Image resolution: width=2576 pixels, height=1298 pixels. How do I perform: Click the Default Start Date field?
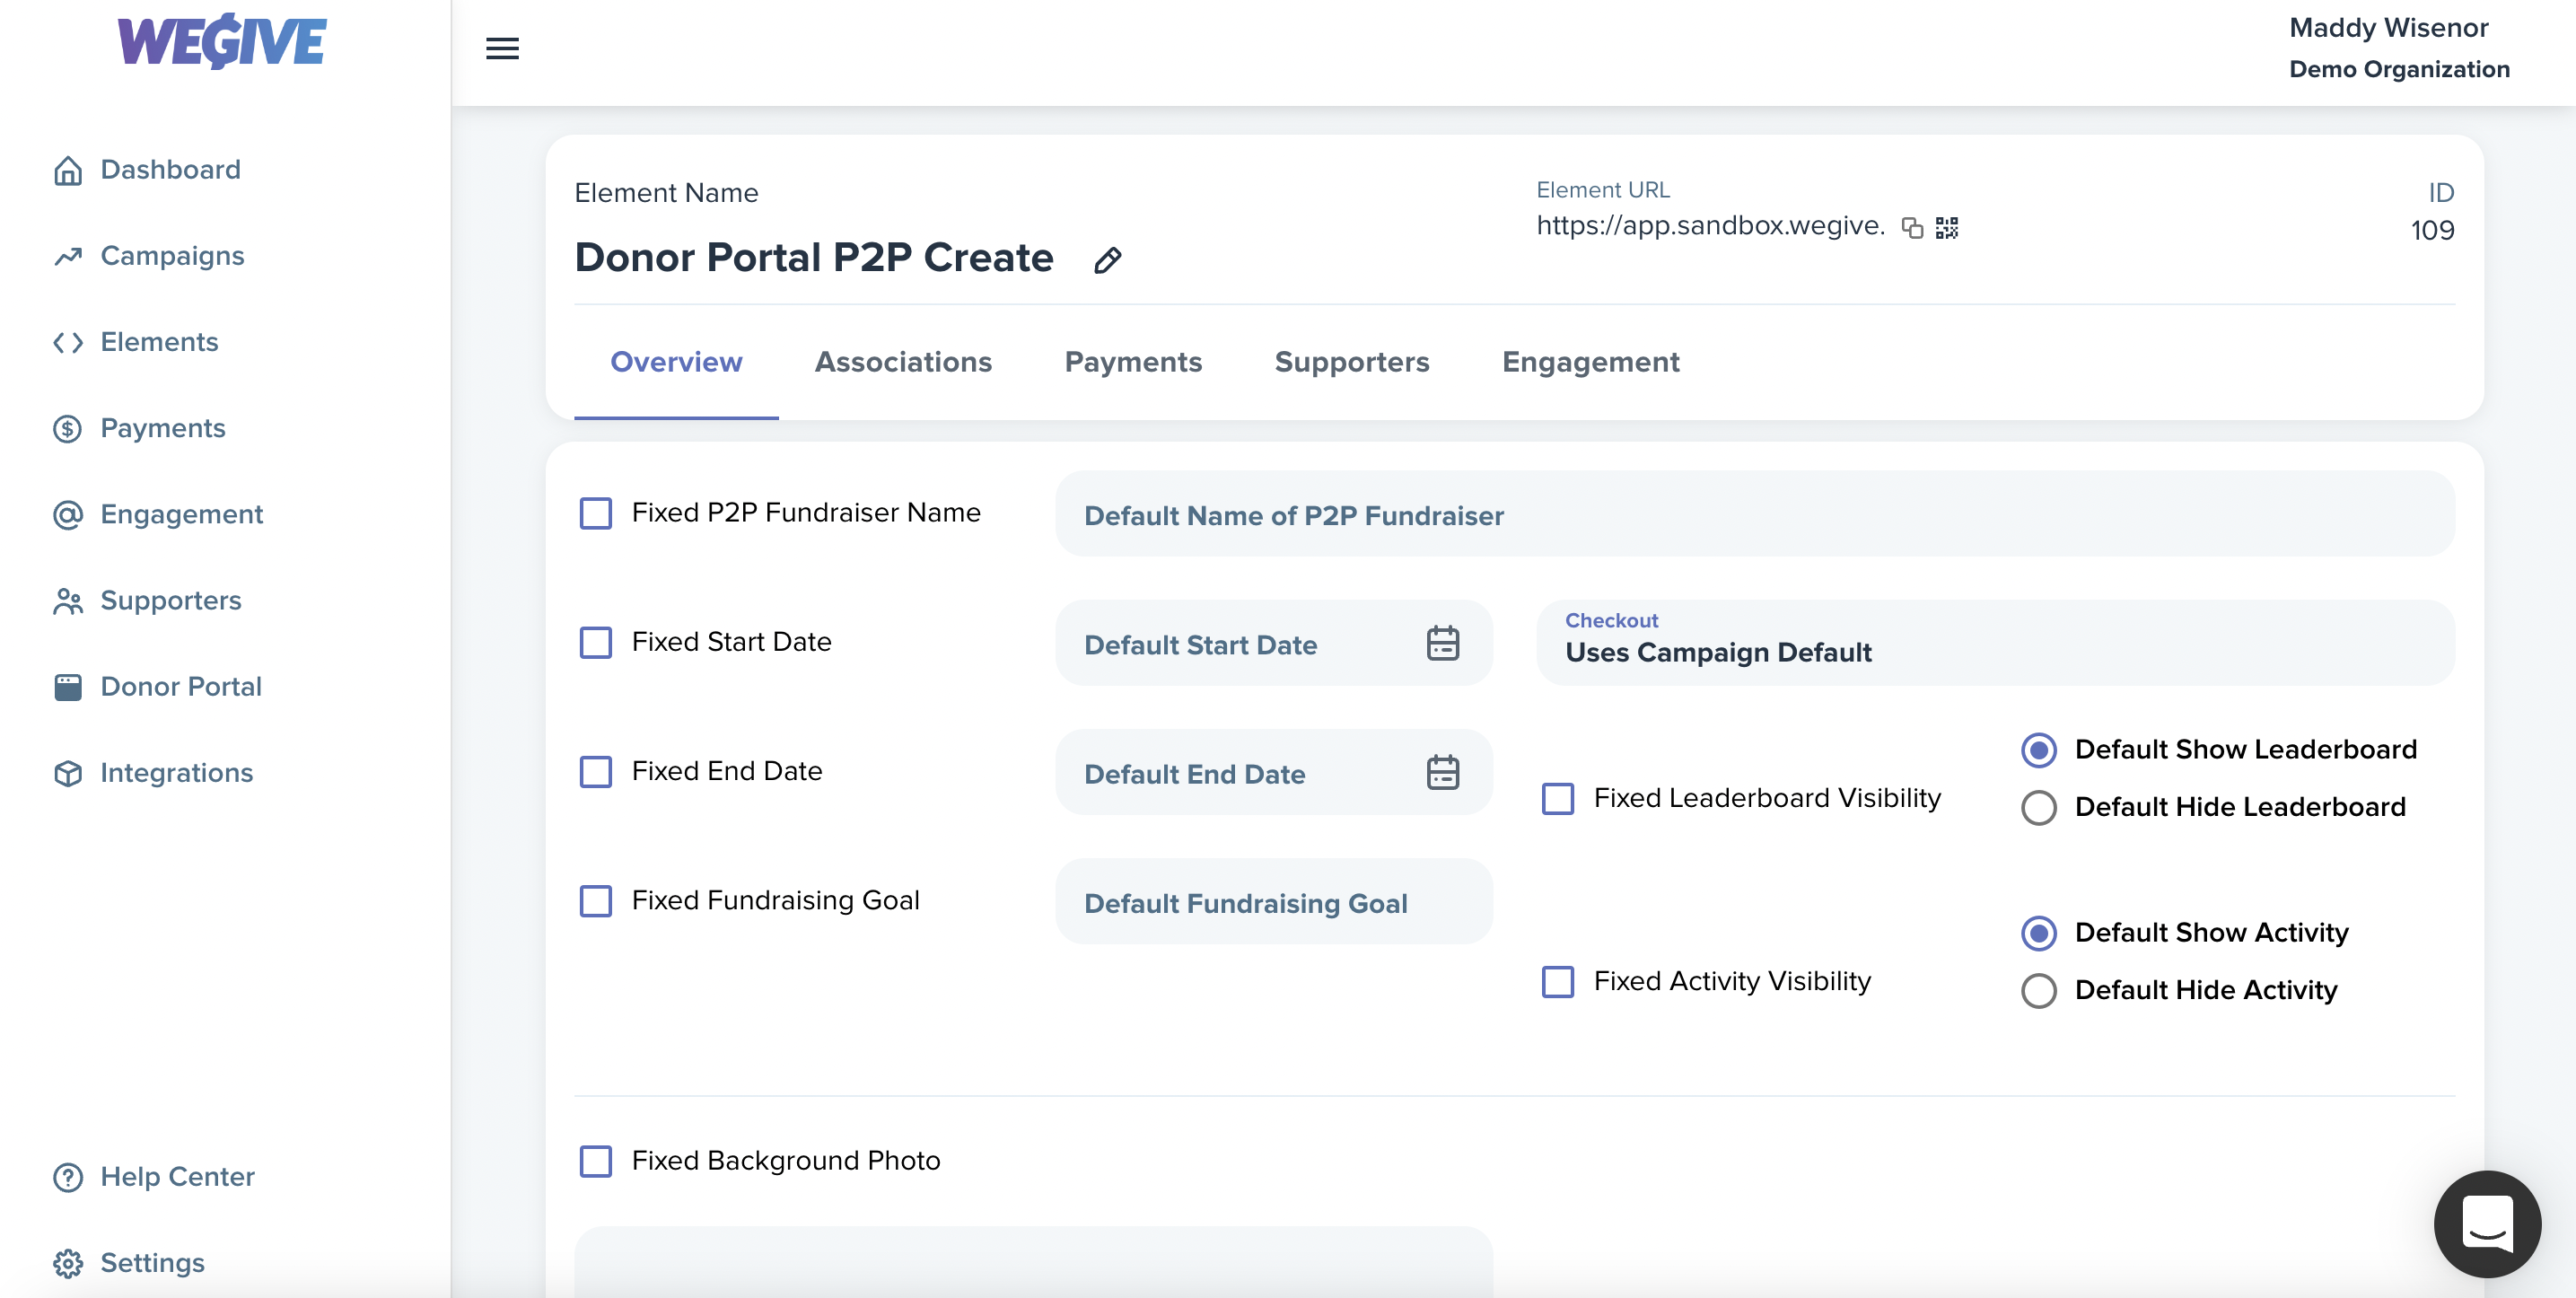(1272, 642)
